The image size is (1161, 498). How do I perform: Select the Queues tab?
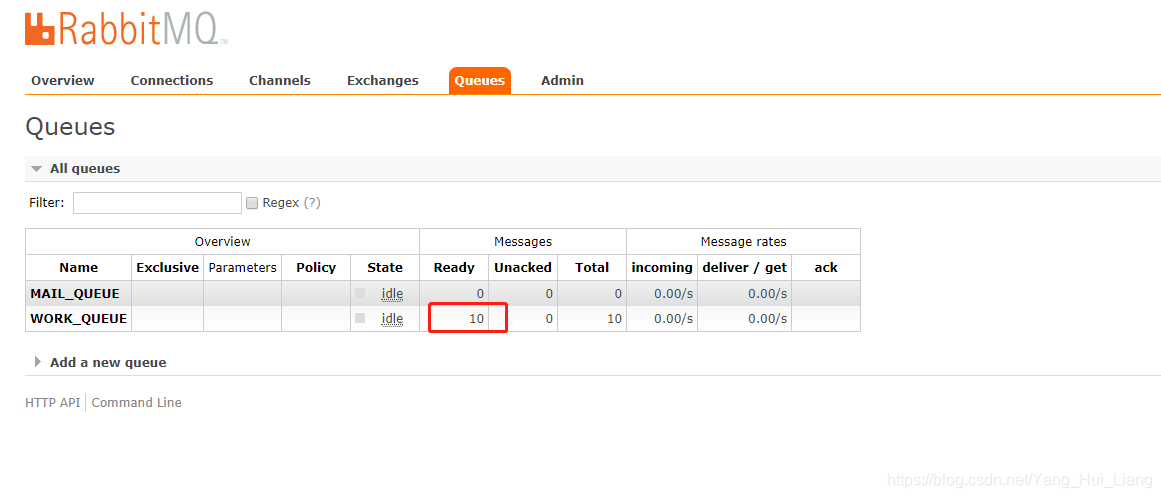tap(480, 81)
